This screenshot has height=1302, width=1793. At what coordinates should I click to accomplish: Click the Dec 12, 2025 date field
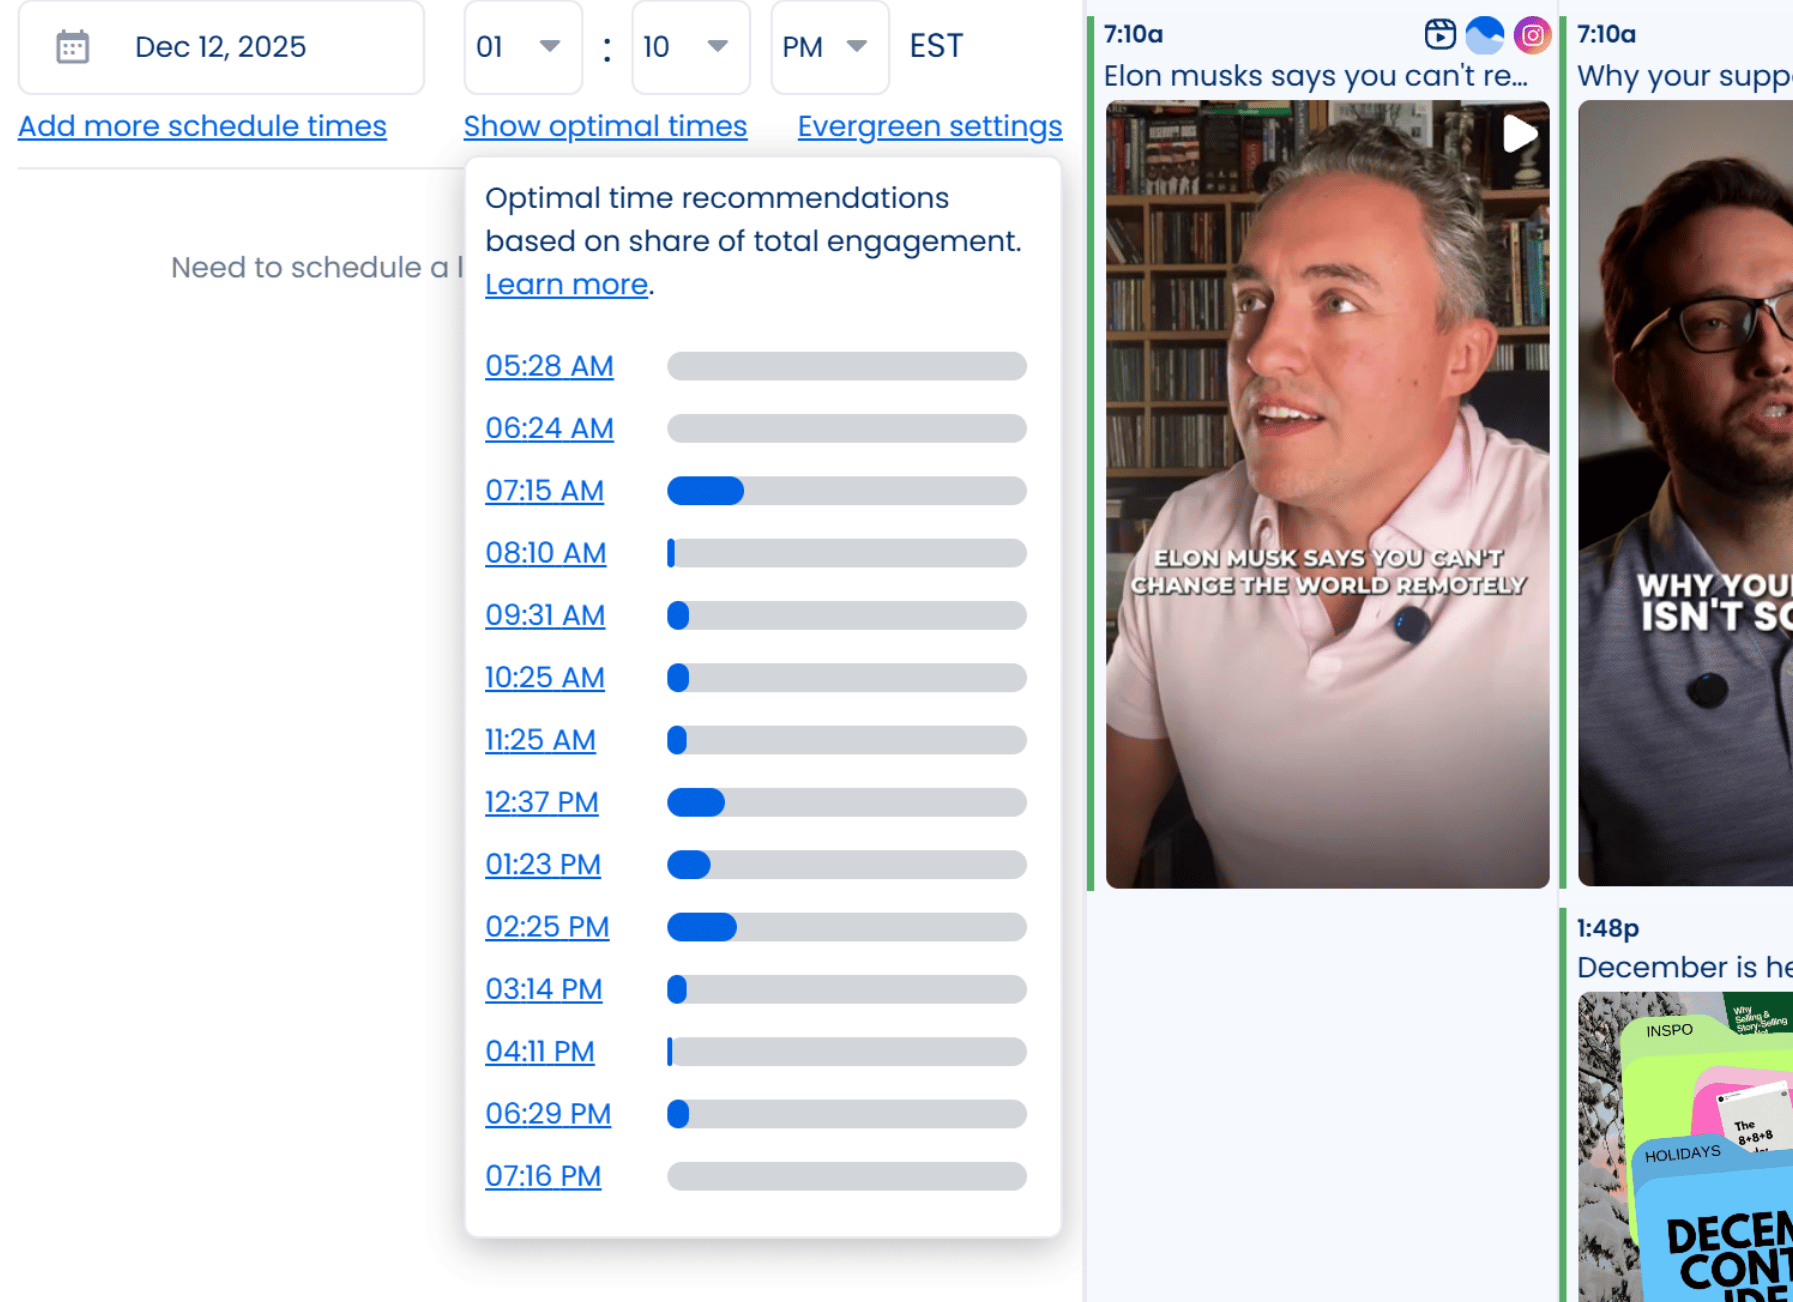point(221,47)
